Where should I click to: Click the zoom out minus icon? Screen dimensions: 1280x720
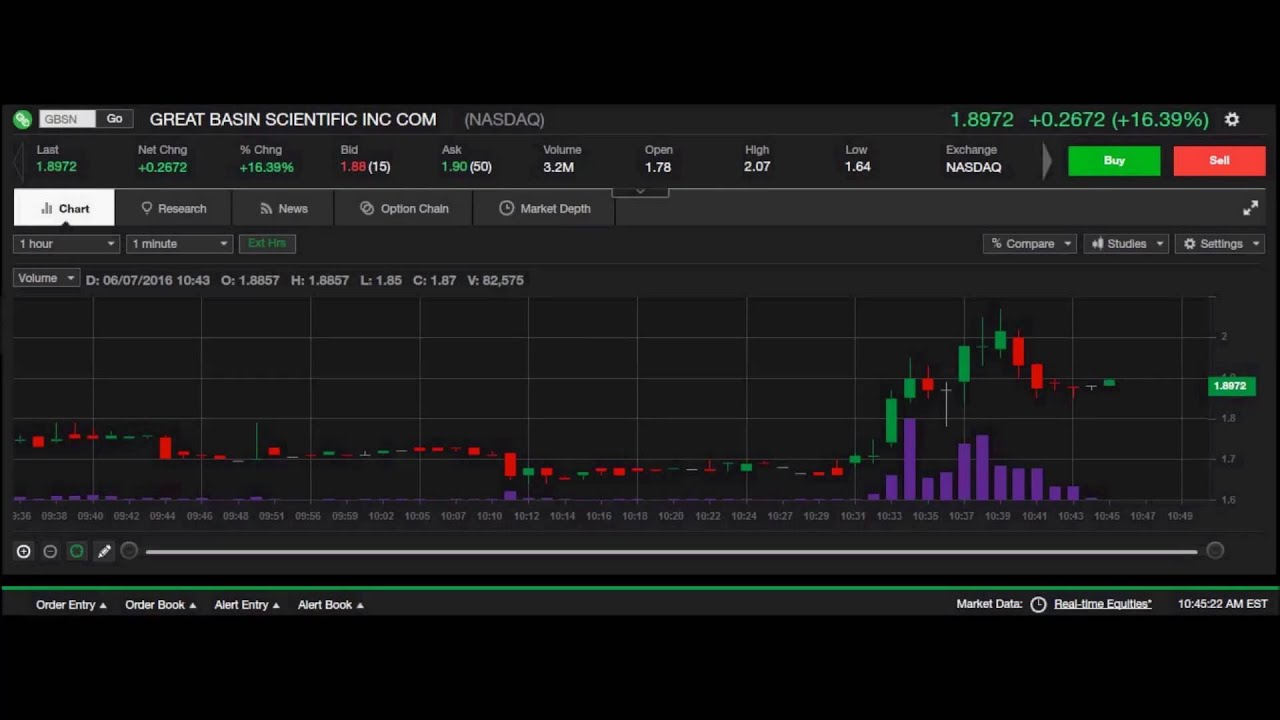[x=50, y=551]
